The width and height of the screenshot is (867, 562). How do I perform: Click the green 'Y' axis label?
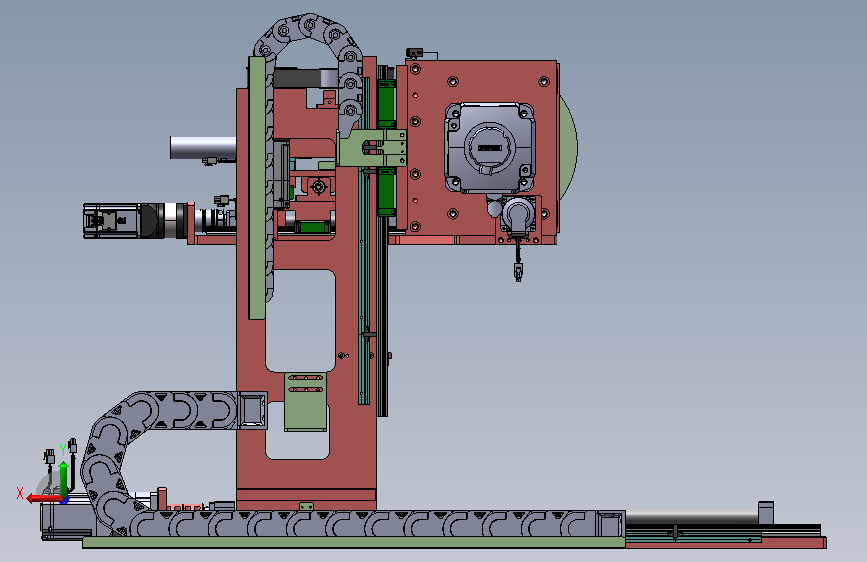[63, 450]
